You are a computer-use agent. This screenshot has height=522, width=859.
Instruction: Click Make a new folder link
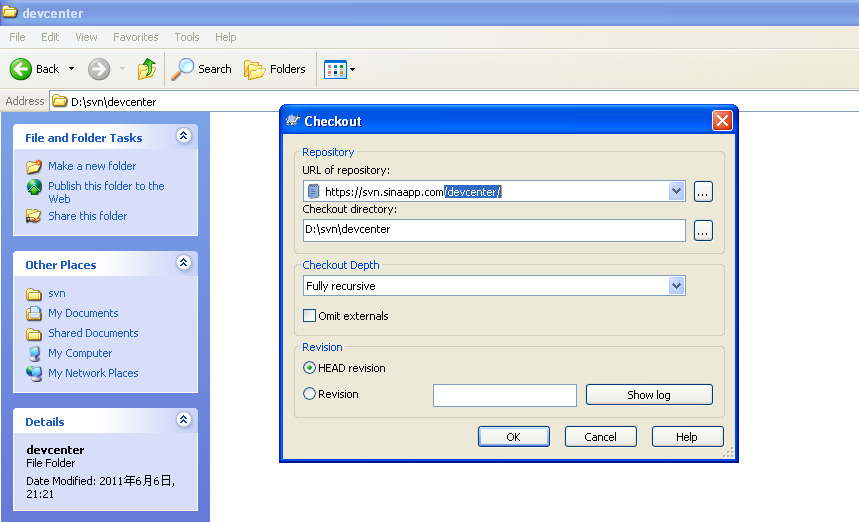(91, 166)
